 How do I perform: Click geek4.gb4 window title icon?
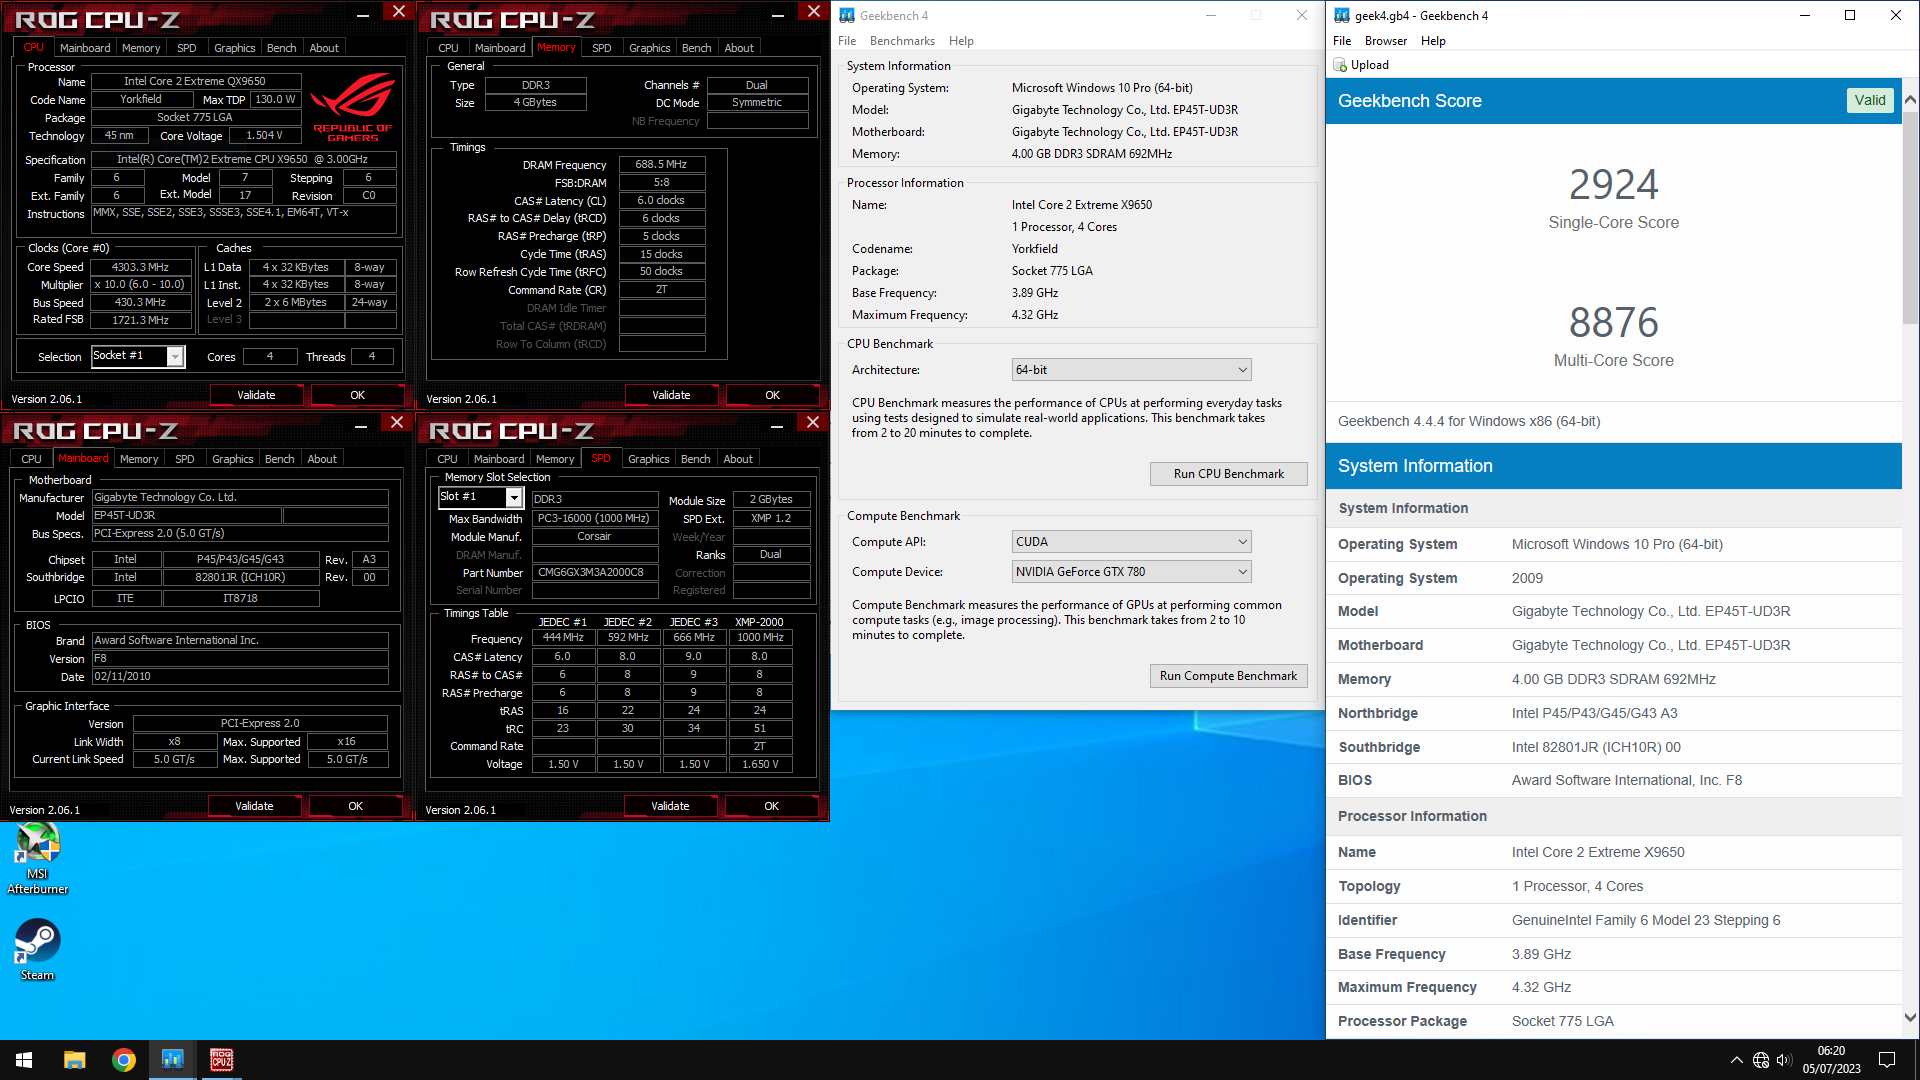coord(1342,15)
